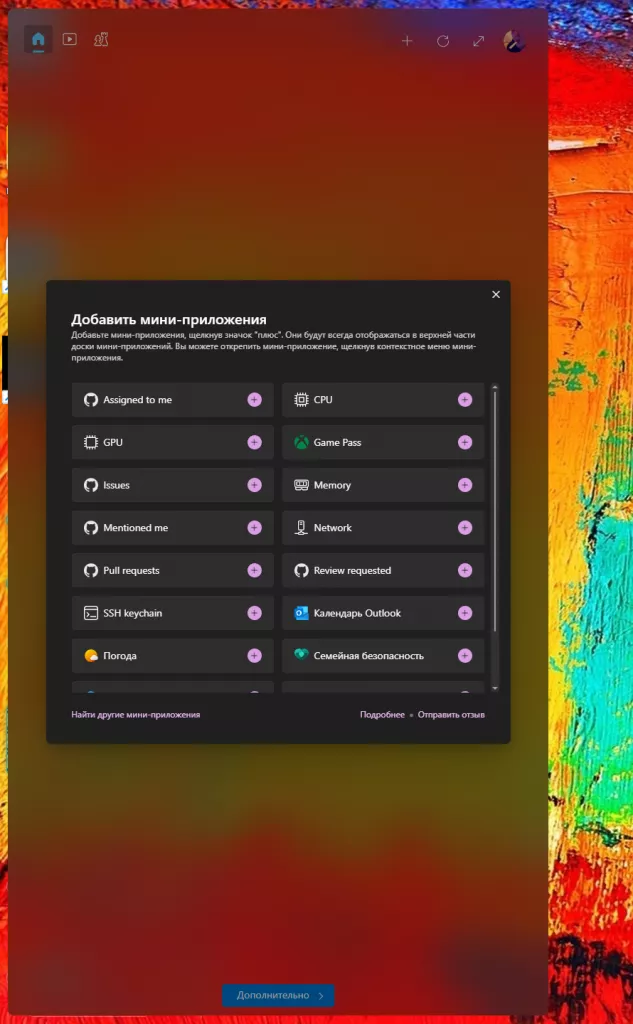Click the GitHub icon beside Assigned to me
Image resolution: width=633 pixels, height=1024 pixels.
tap(91, 400)
